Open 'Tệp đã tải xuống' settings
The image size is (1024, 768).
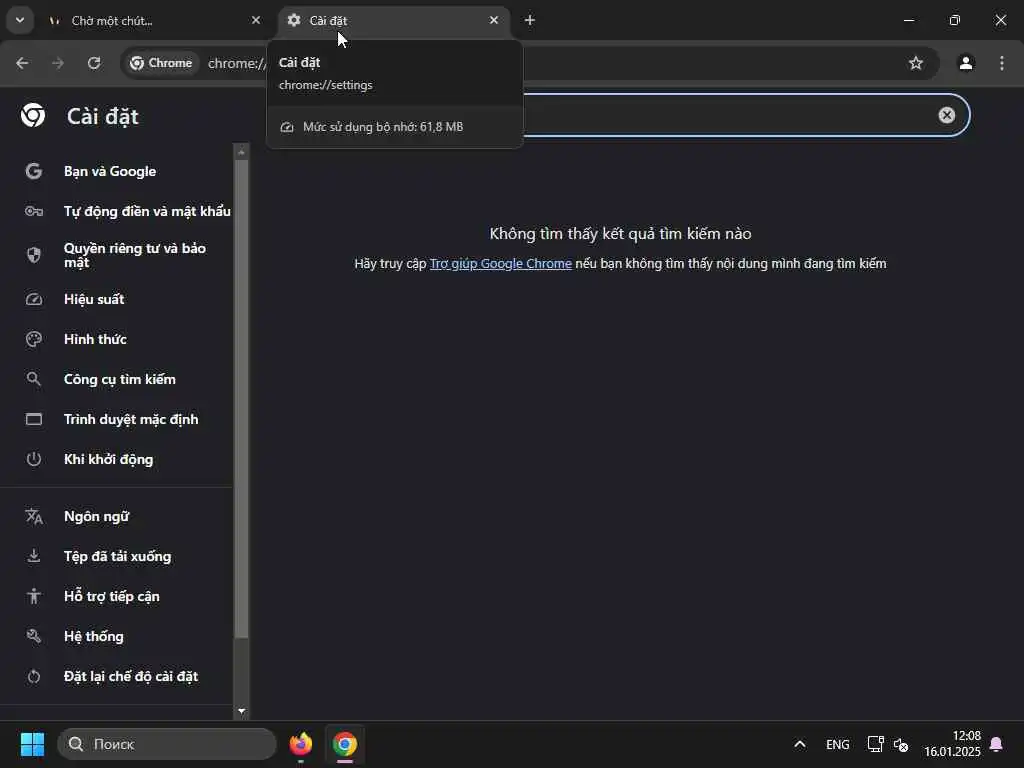click(116, 556)
